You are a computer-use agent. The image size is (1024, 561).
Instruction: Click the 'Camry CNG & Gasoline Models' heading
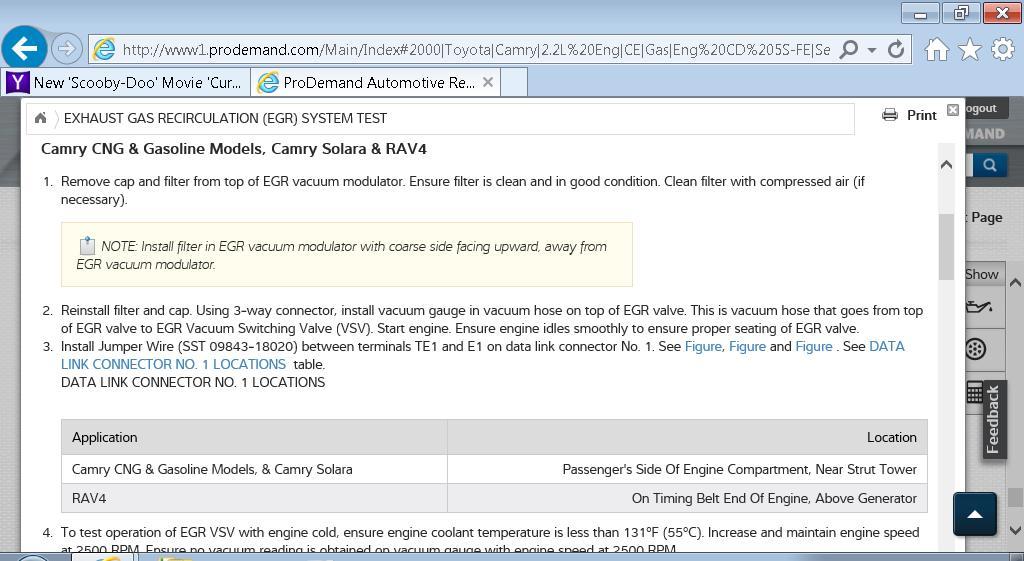234,149
